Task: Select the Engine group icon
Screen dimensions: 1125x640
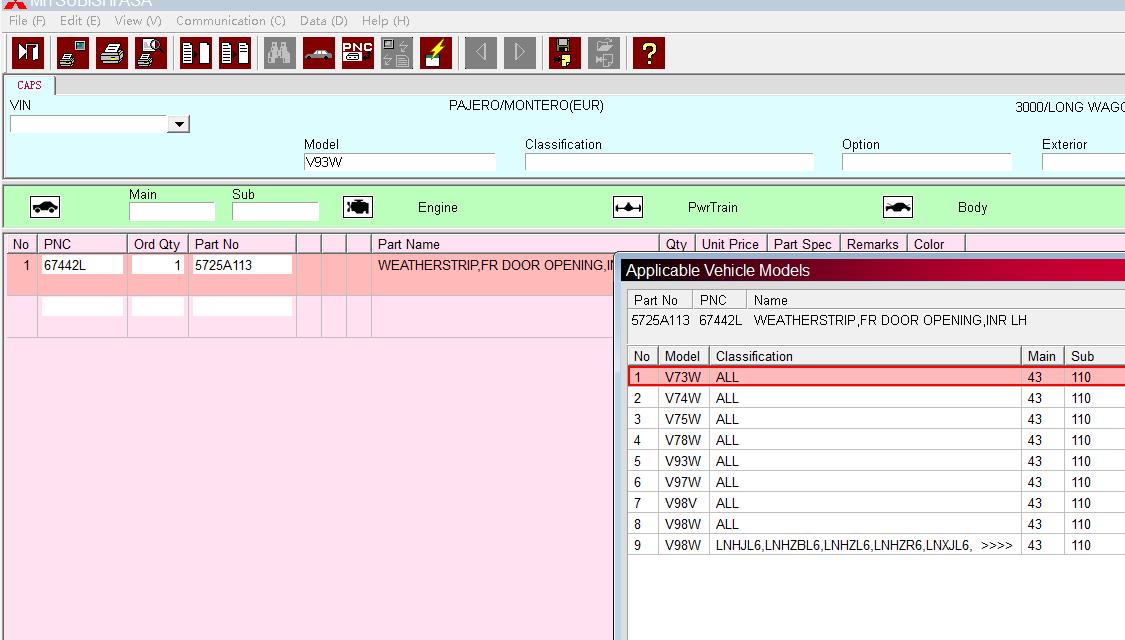Action: tap(357, 207)
